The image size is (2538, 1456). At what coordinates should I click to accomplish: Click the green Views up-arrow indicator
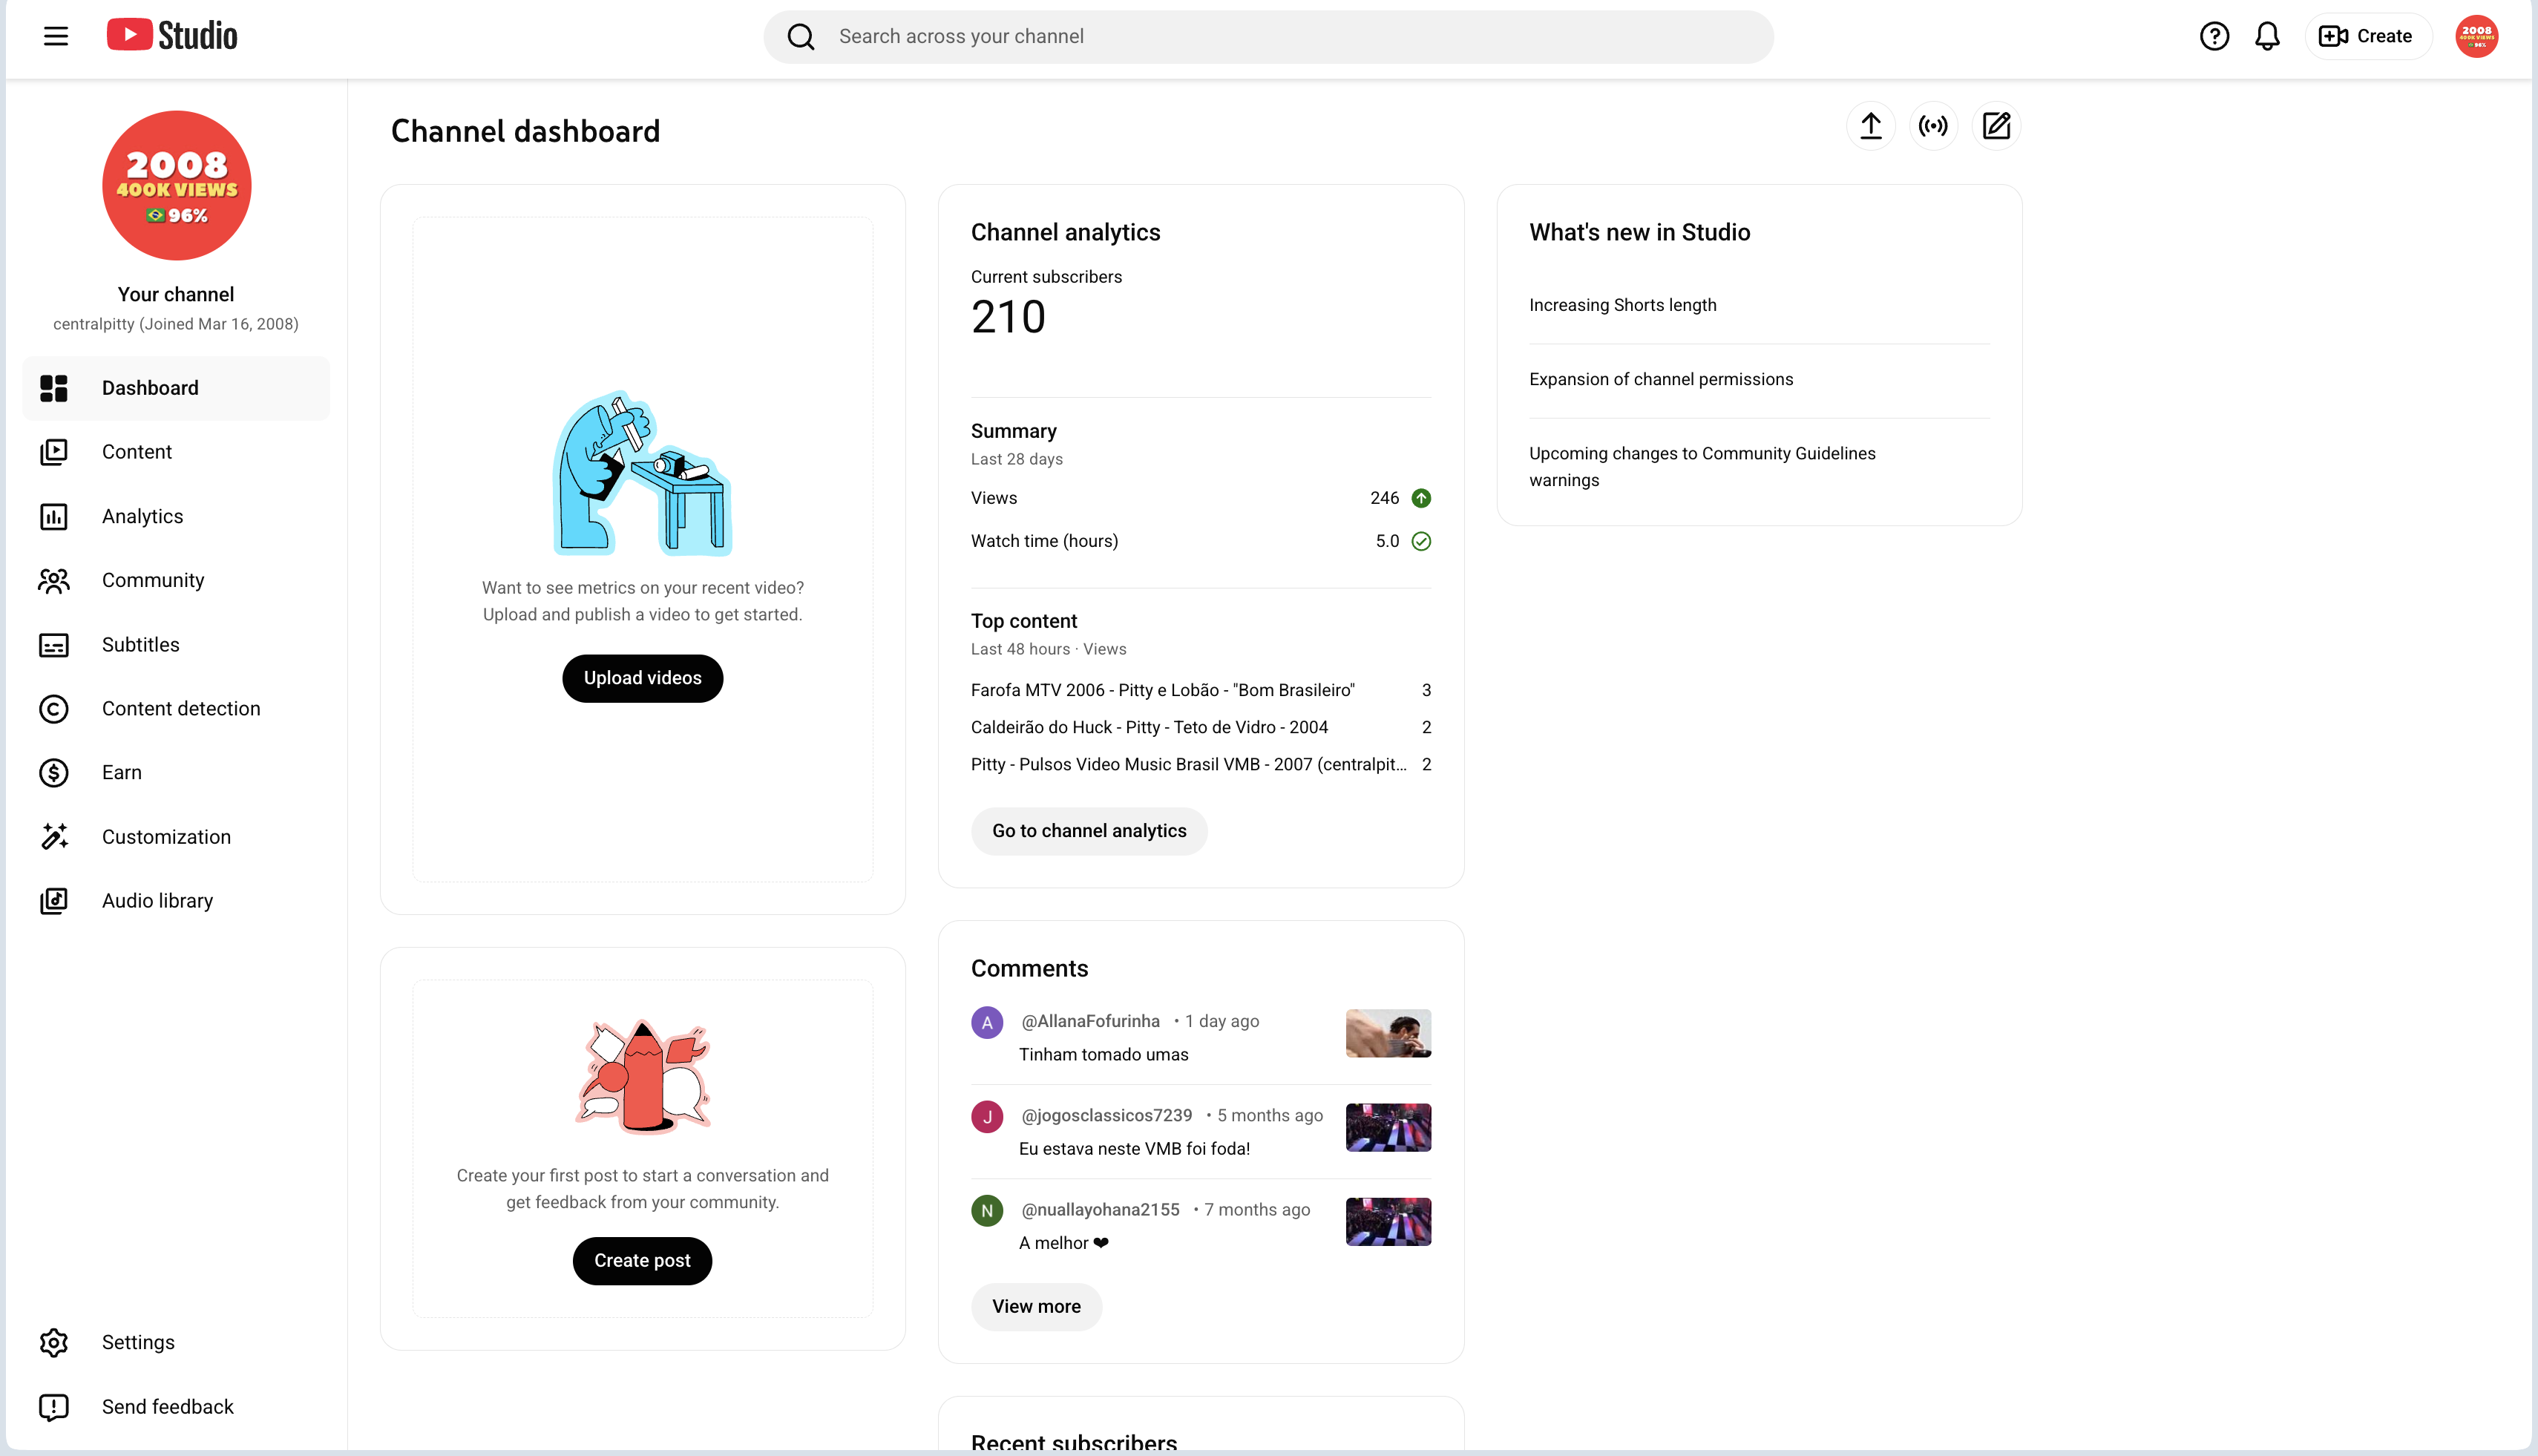pos(1421,498)
